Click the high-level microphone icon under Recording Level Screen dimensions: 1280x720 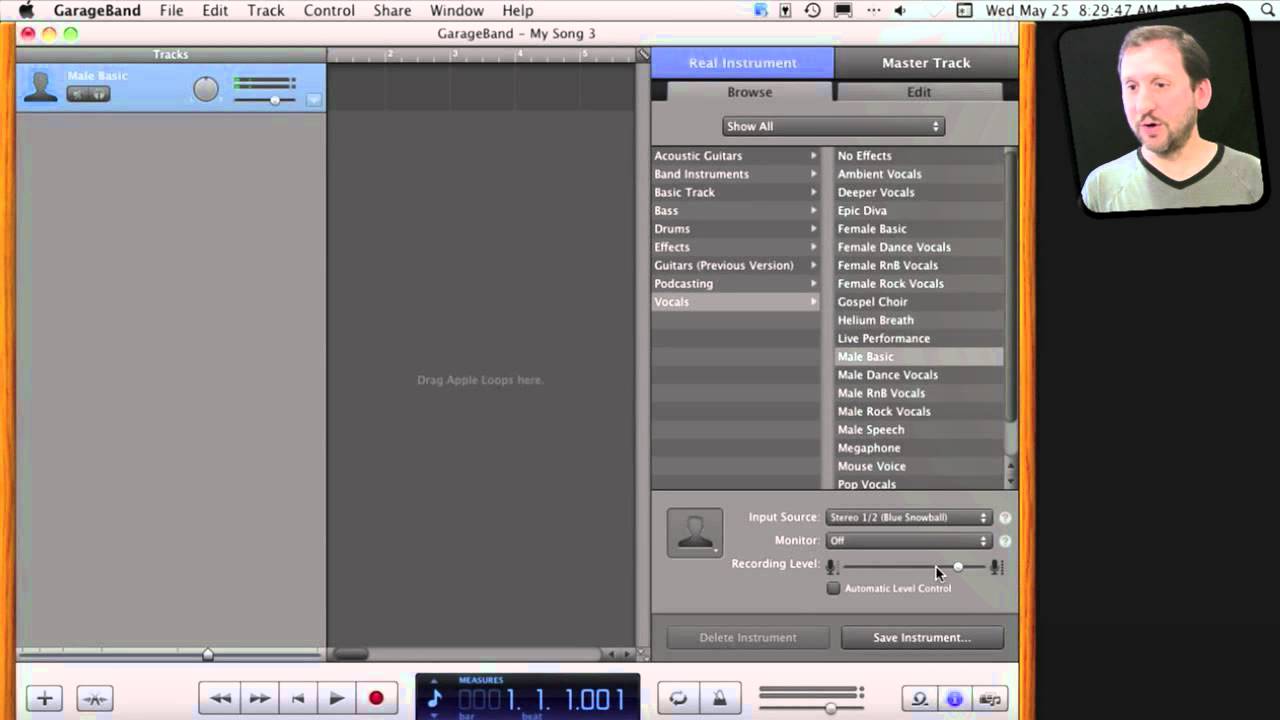point(996,567)
